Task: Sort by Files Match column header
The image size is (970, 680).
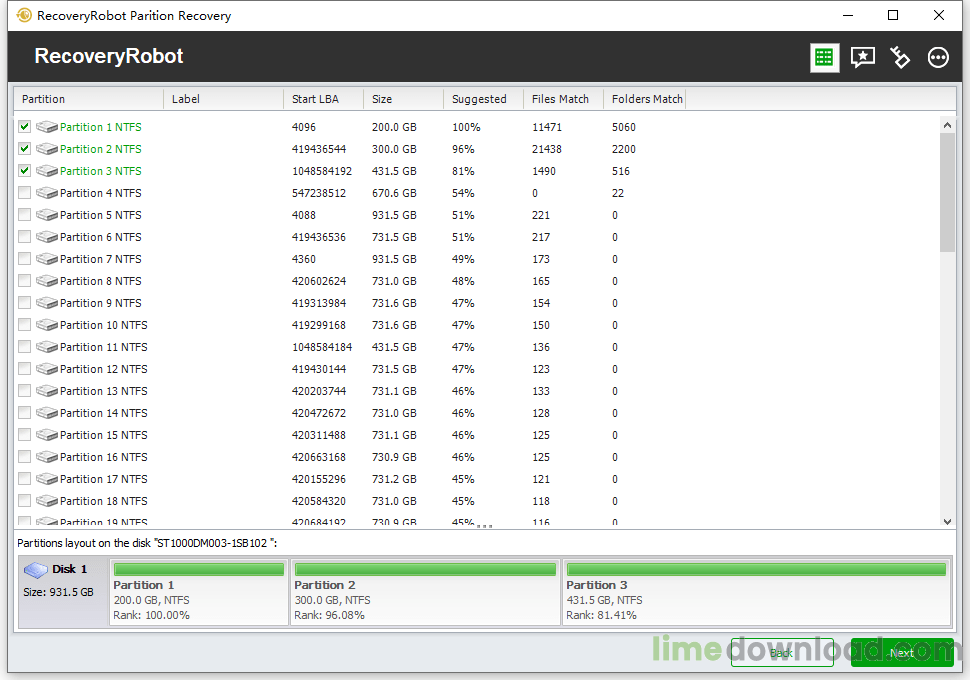Action: click(564, 99)
